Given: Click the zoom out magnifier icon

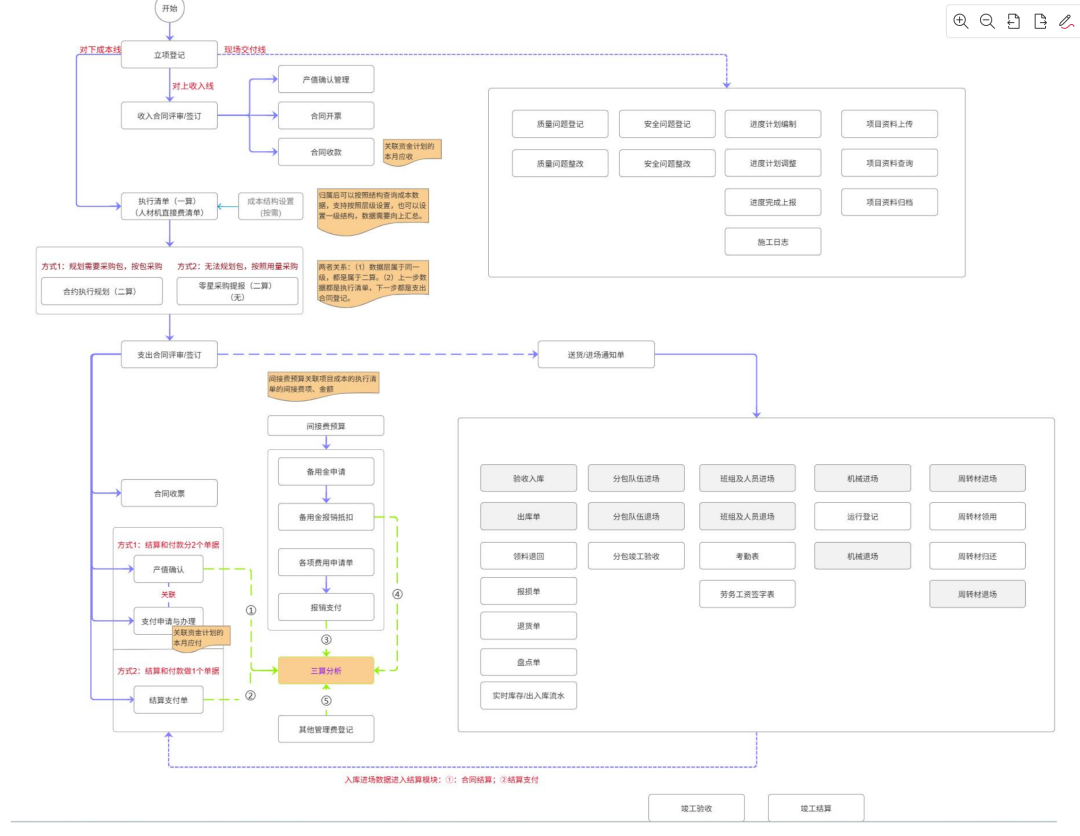Looking at the screenshot, I should pyautogui.click(x=987, y=21).
